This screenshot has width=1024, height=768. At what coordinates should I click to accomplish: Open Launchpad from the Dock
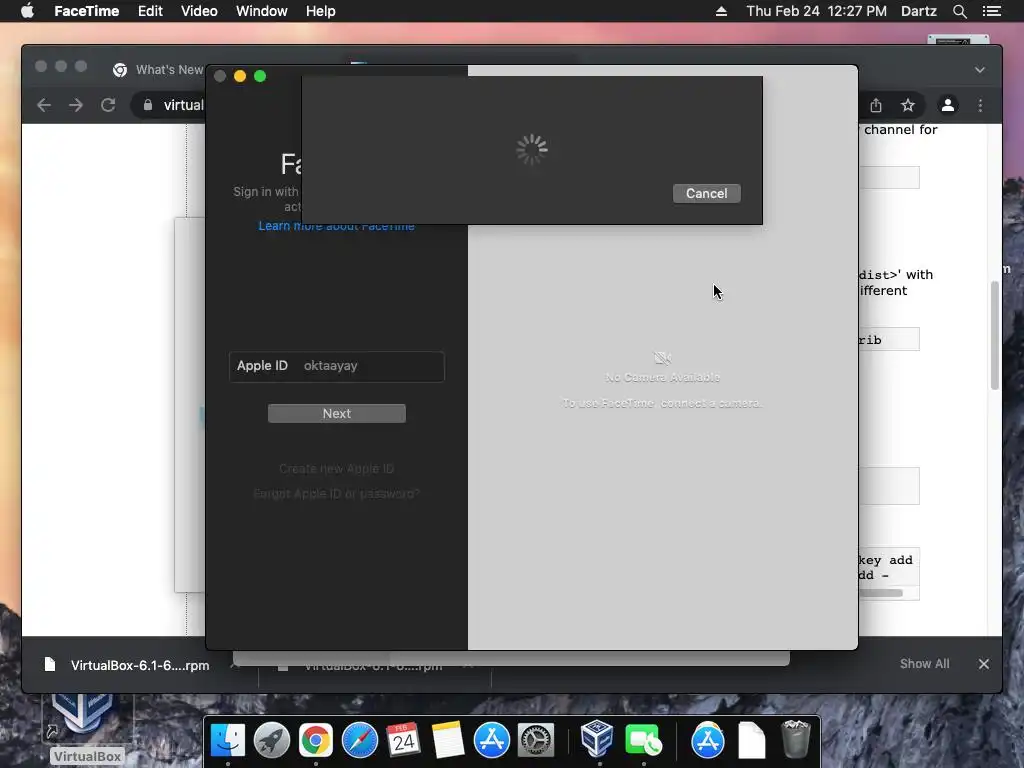pyautogui.click(x=272, y=741)
